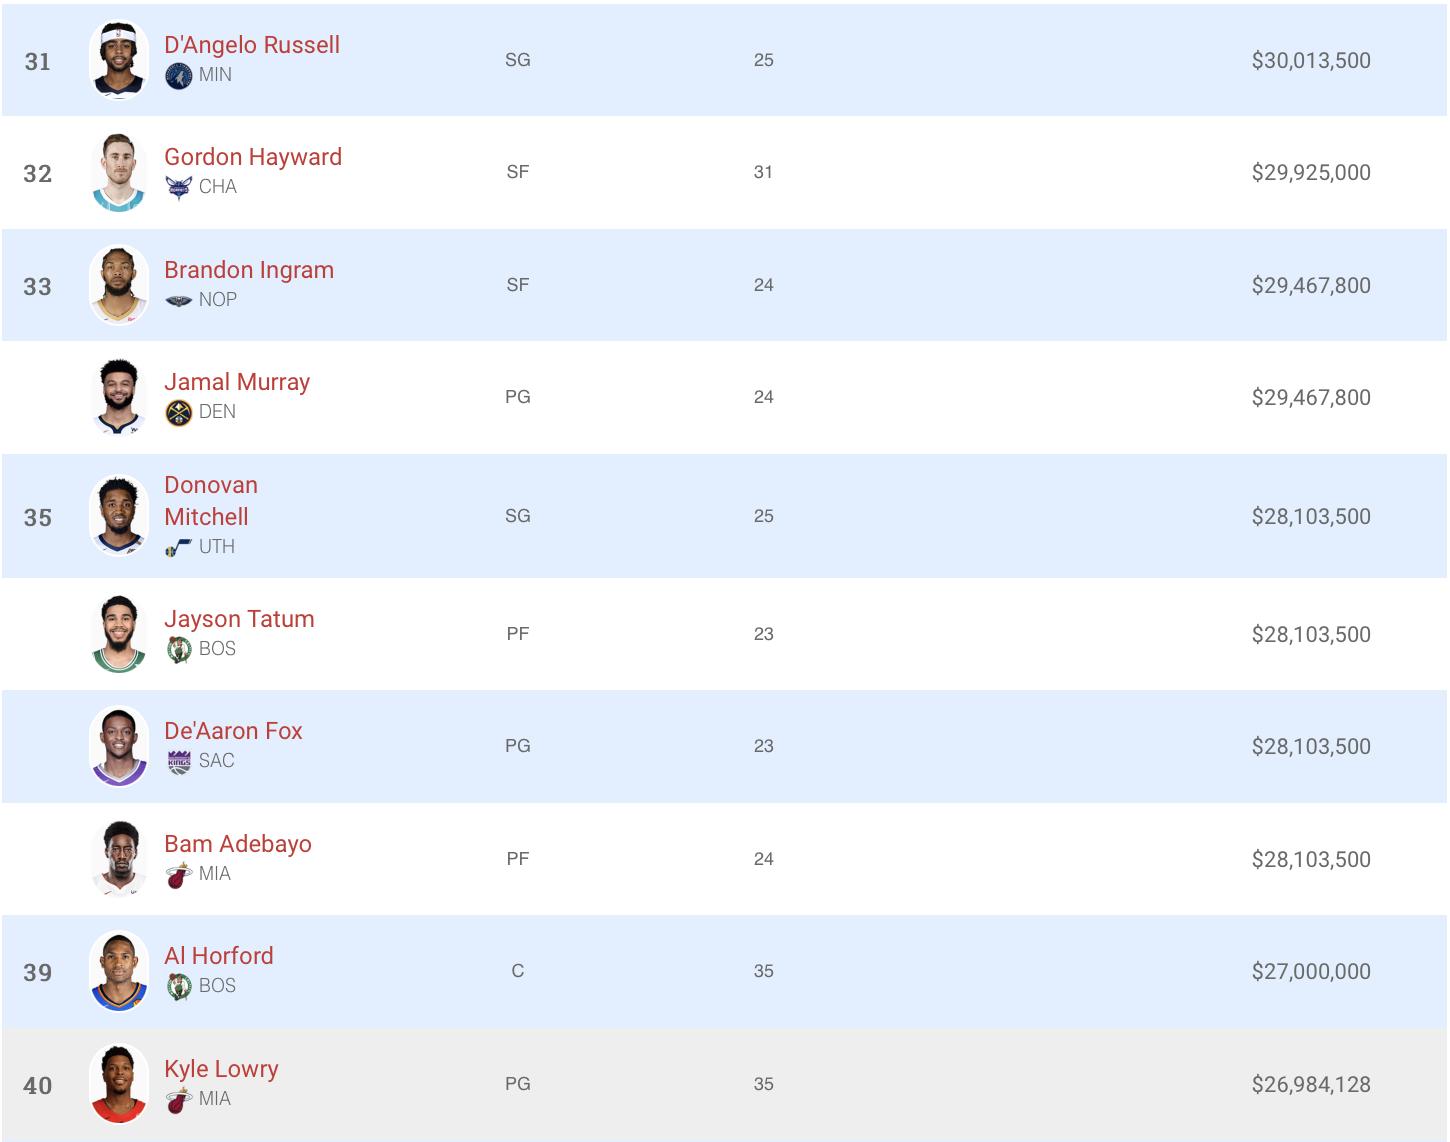This screenshot has width=1450, height=1142.
Task: Open the Gordon Hayward player link
Action: 253,157
